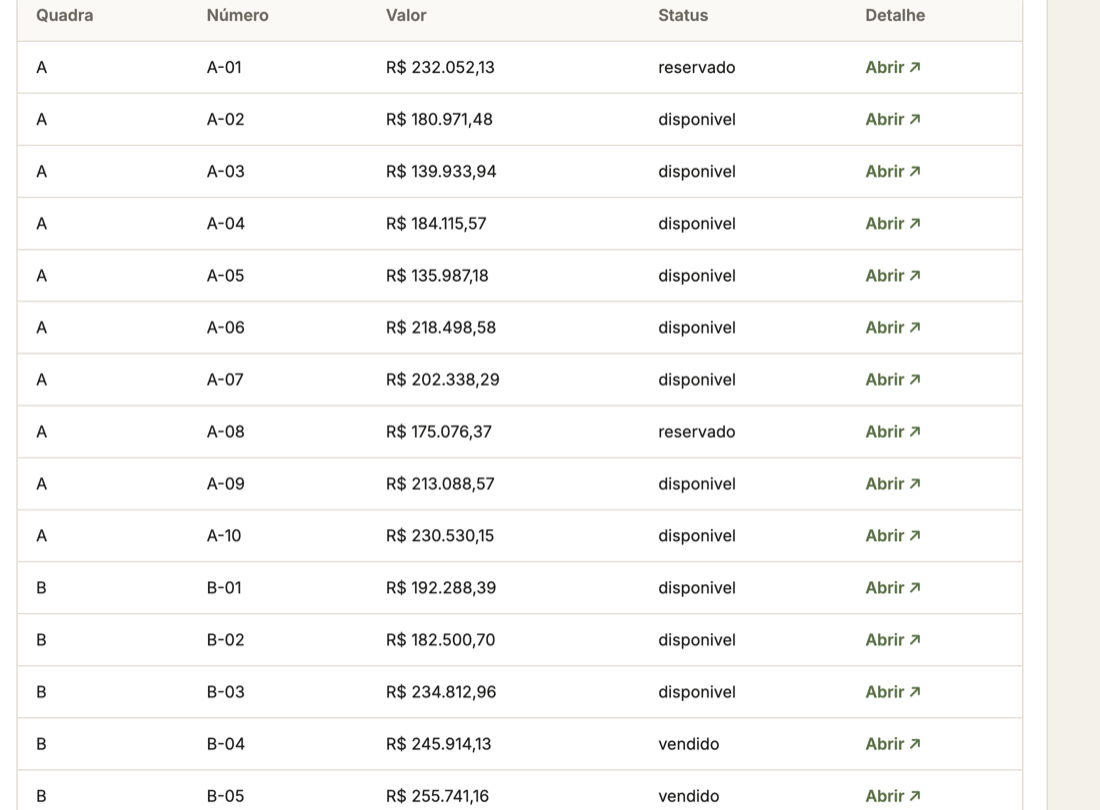Select the price R$ 202.338,29
Screen dimensions: 1100x810
click(443, 379)
